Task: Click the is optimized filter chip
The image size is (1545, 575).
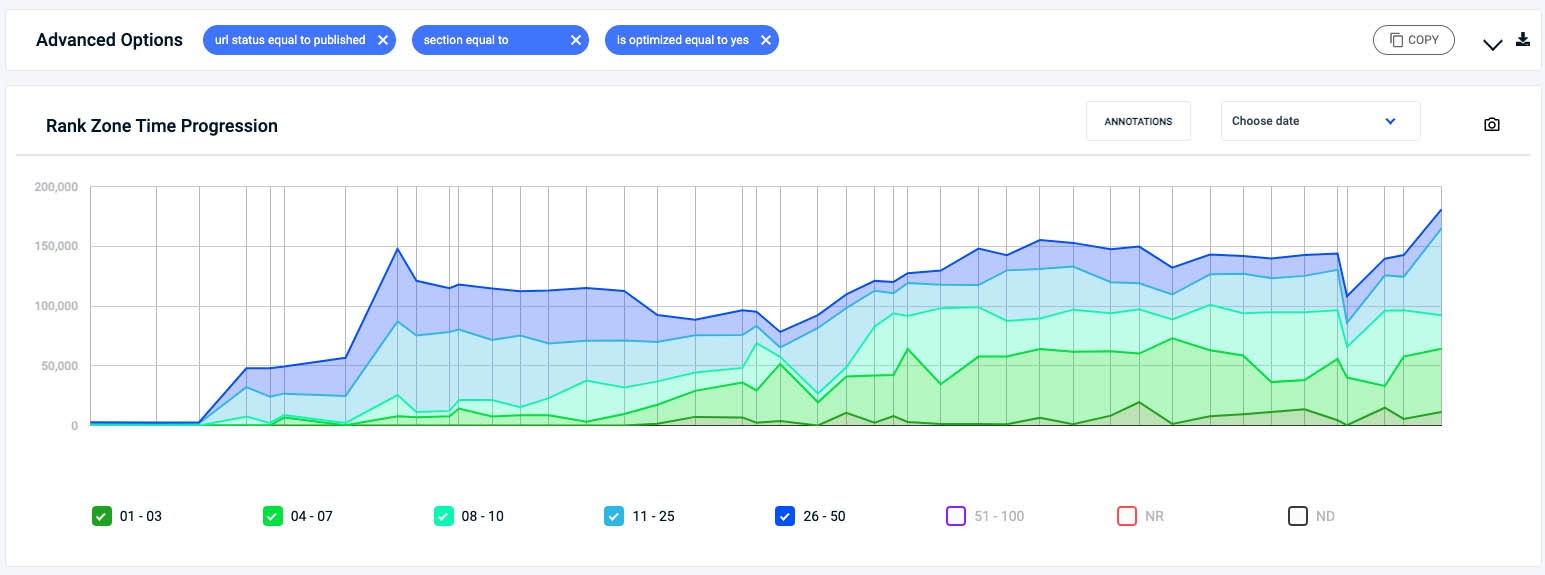Action: pyautogui.click(x=682, y=40)
